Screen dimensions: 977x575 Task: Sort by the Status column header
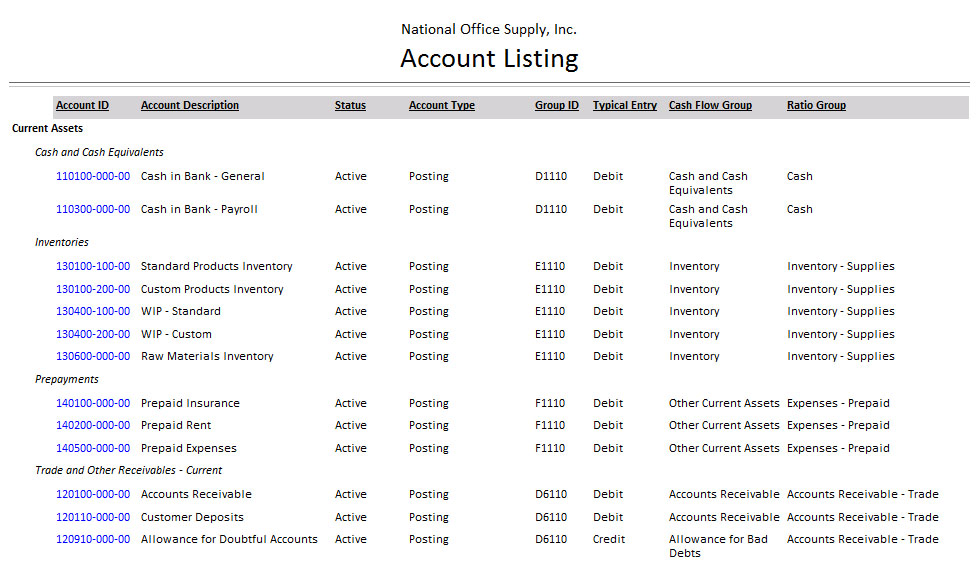(x=350, y=105)
